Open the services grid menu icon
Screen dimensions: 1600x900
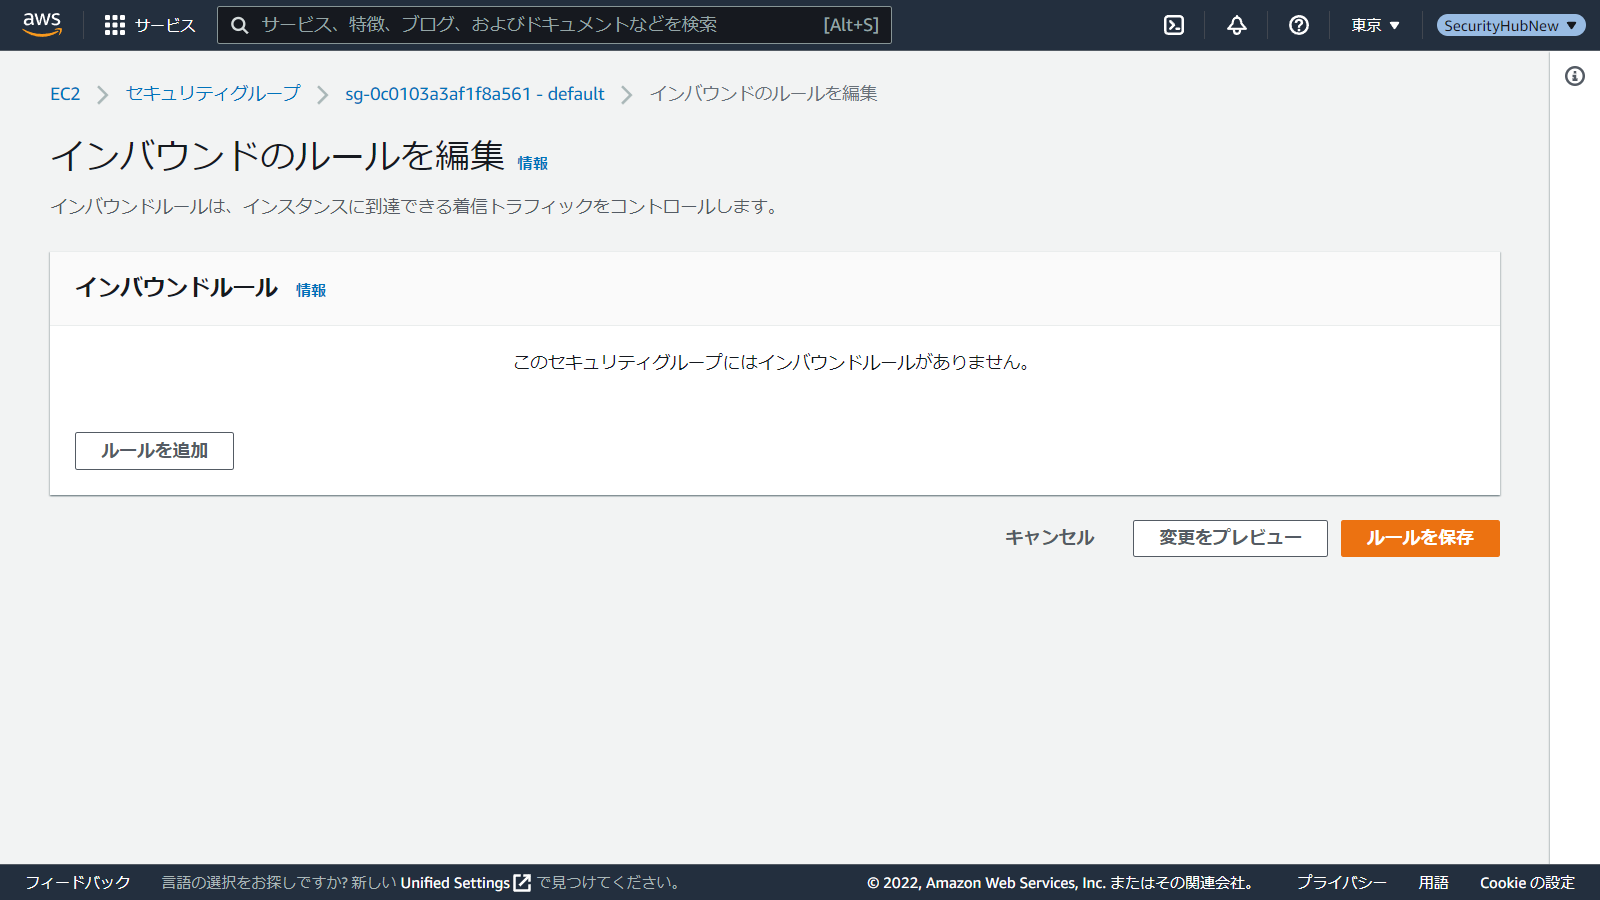pos(115,25)
